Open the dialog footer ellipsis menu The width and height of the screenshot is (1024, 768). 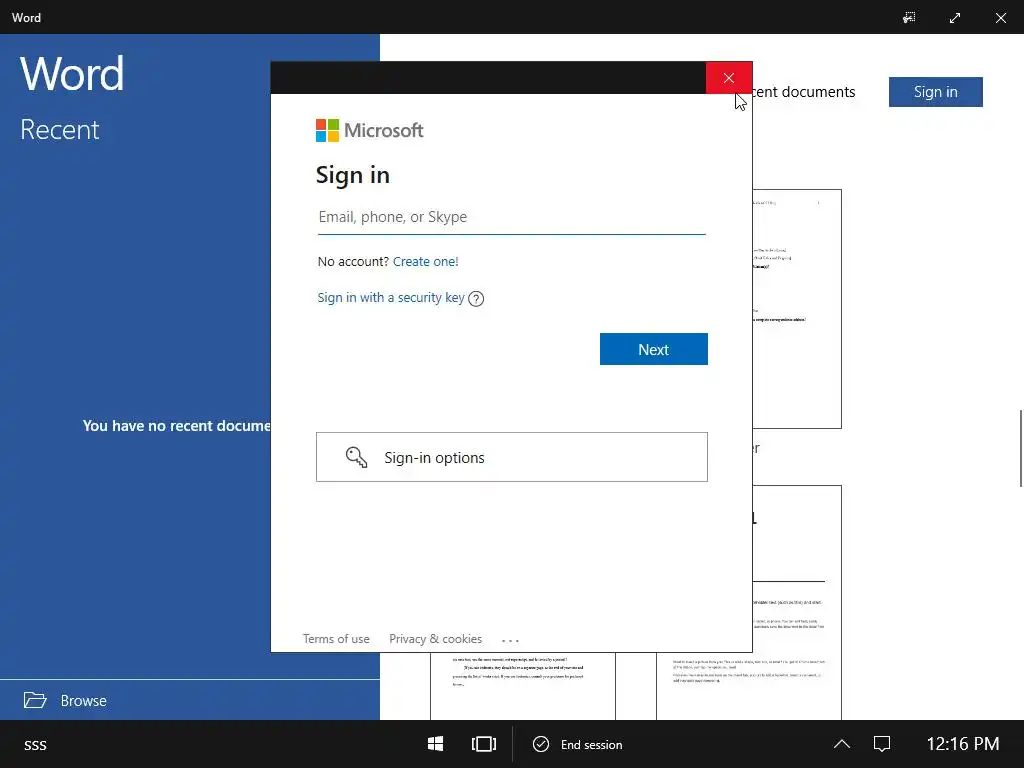(510, 641)
